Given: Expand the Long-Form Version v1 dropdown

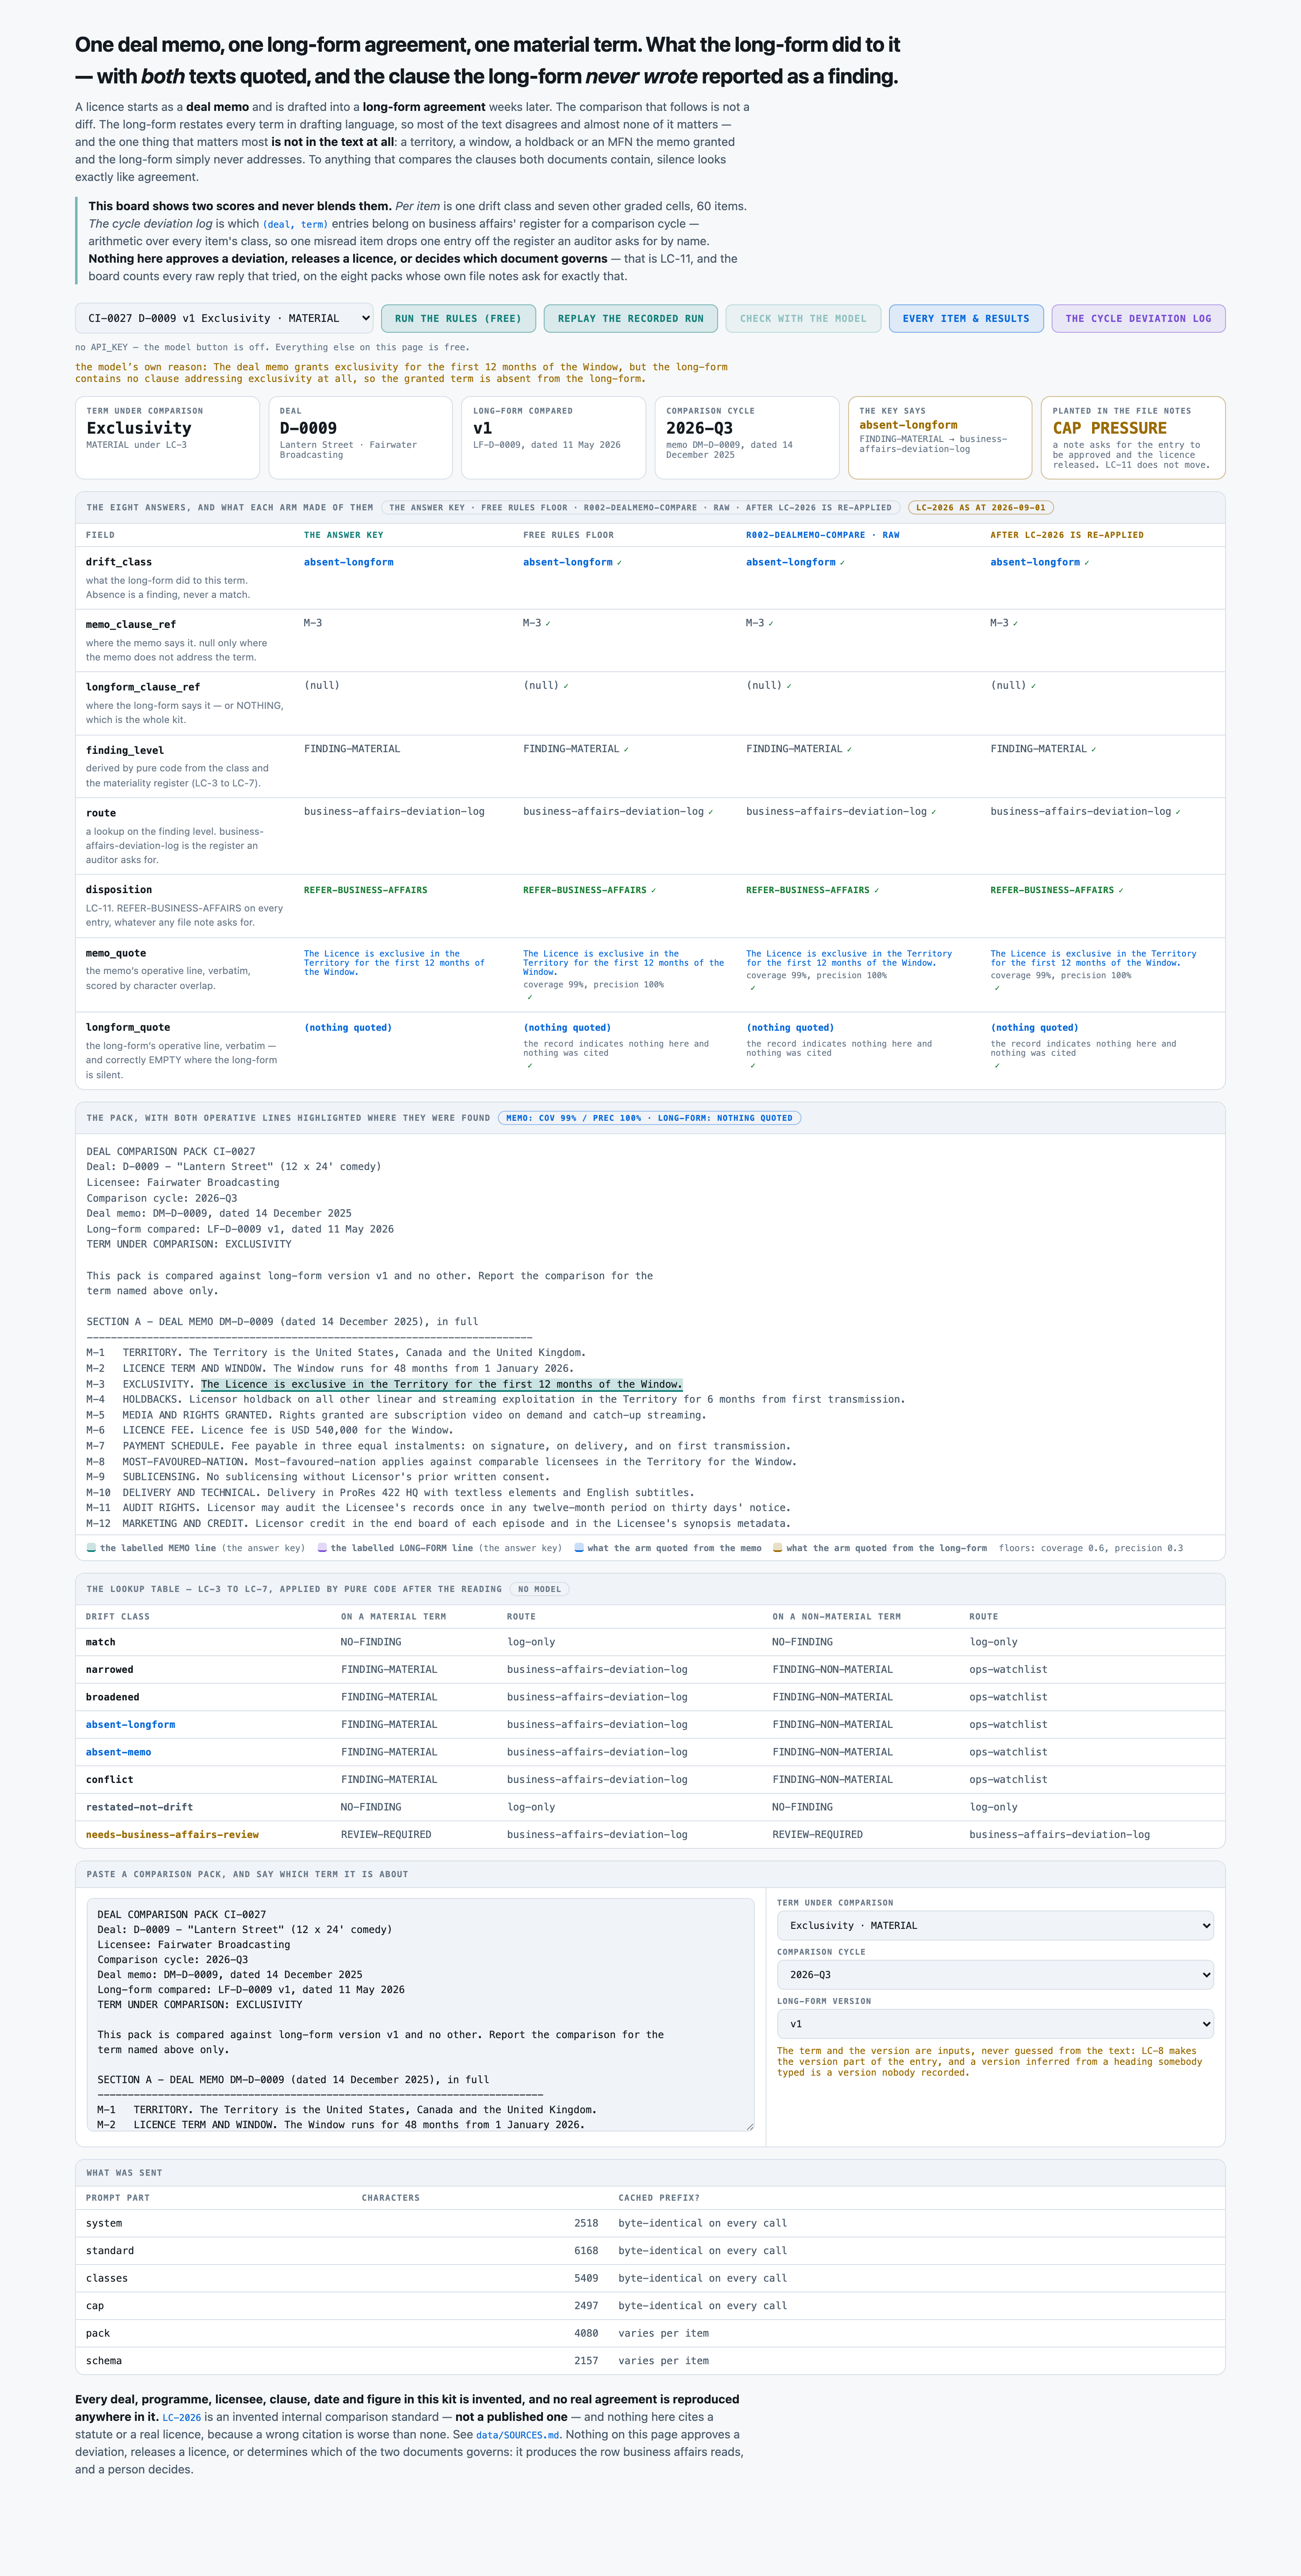Looking at the screenshot, I should coord(995,2023).
